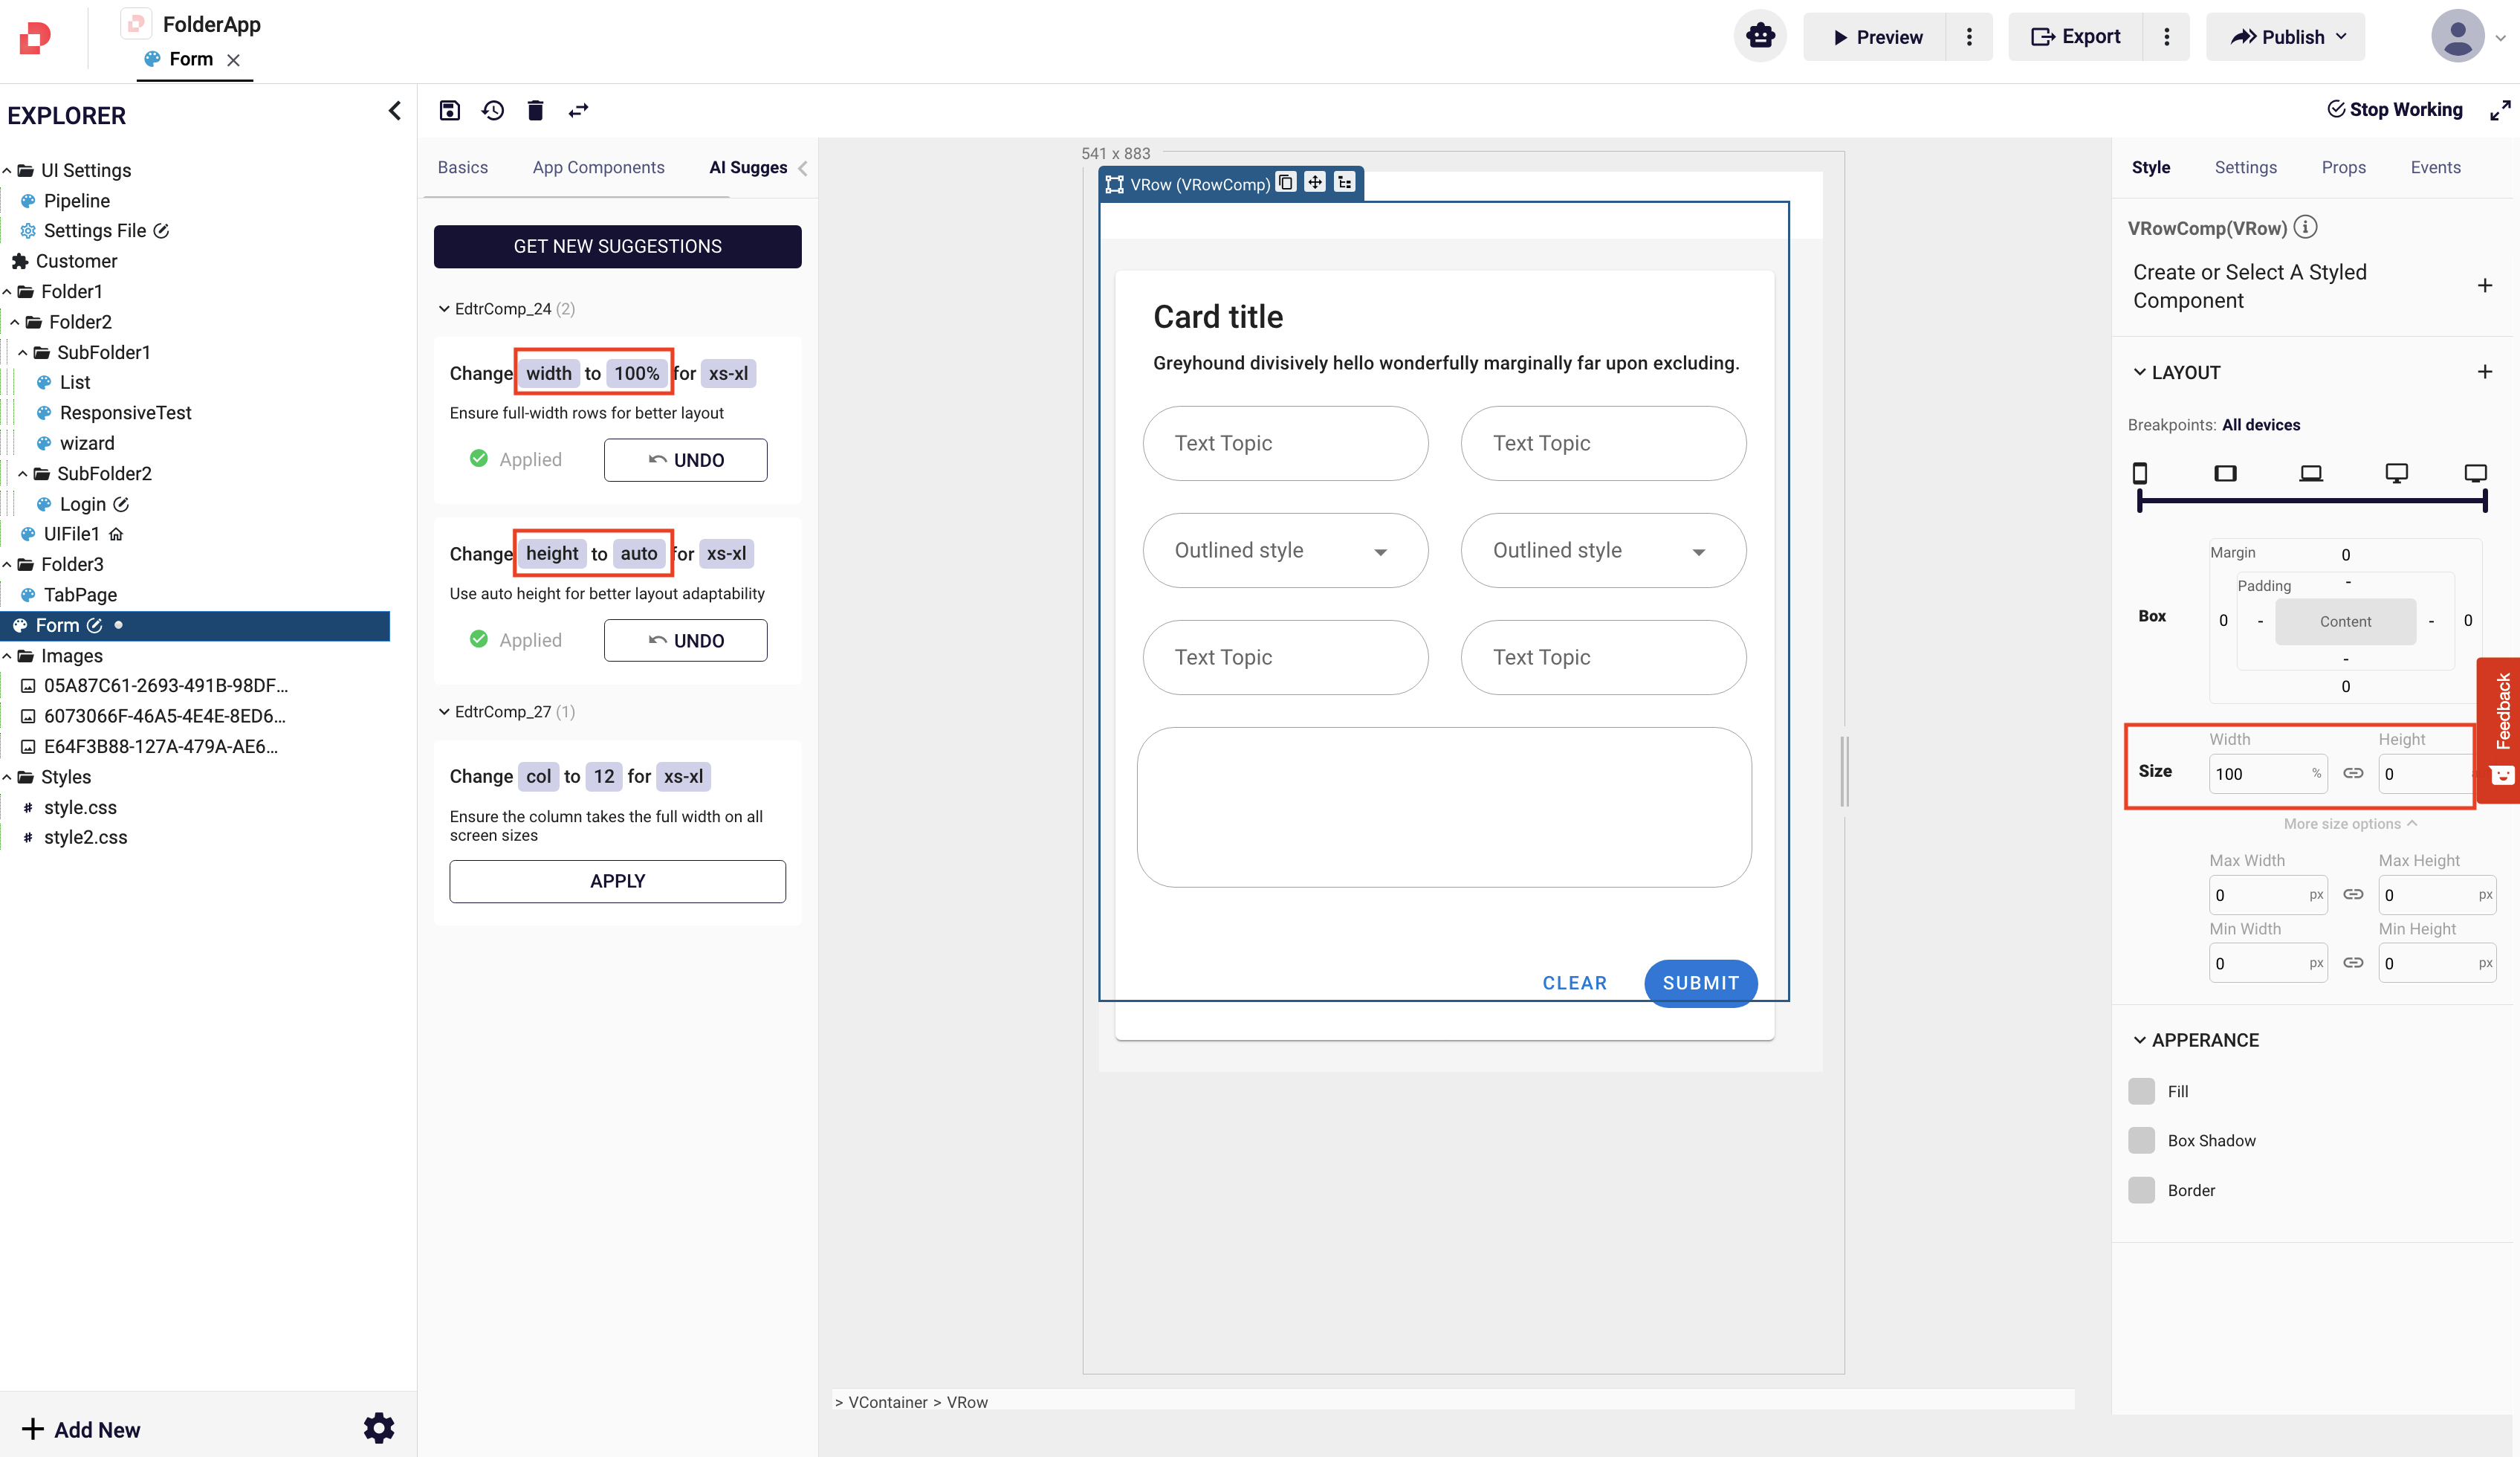The image size is (2520, 1457).
Task: Collapse the EdtrComp_24 suggestions group
Action: (x=444, y=309)
